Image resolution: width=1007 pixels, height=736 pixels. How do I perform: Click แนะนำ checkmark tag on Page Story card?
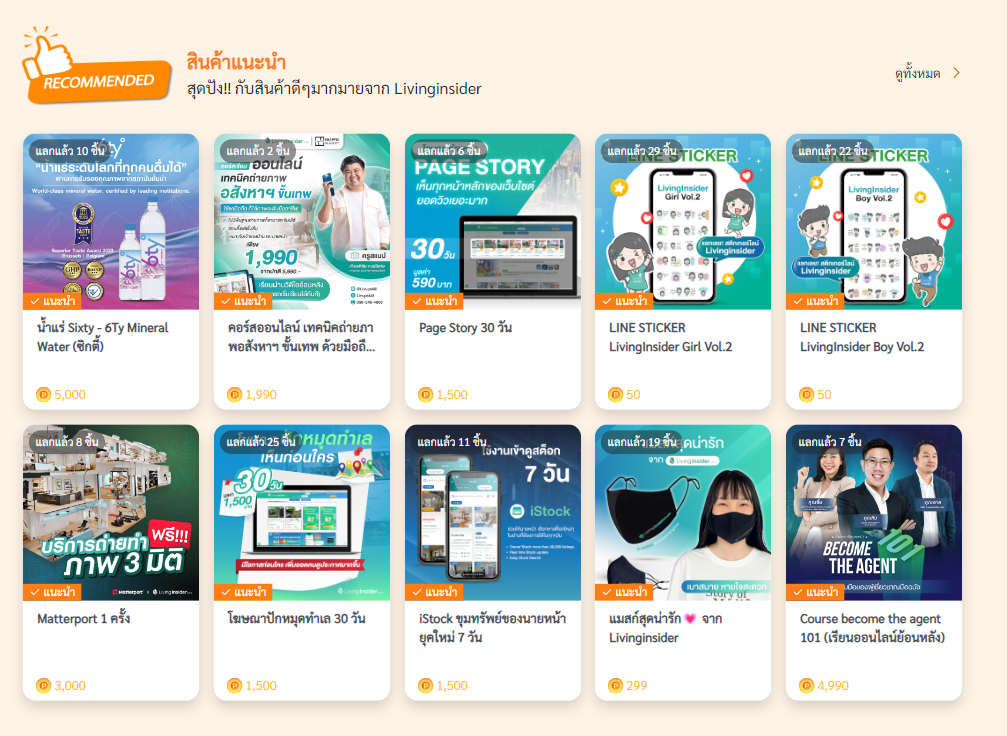(434, 301)
